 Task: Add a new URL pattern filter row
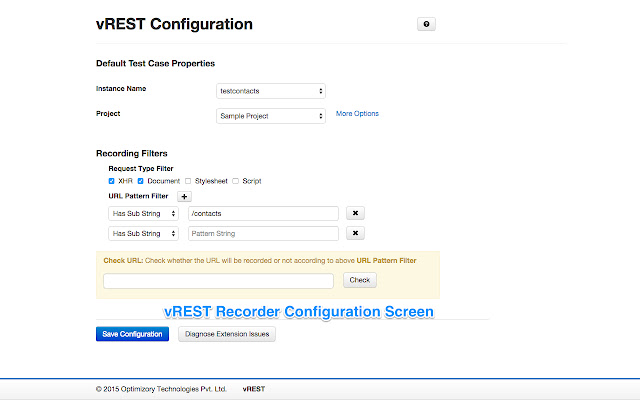tap(184, 196)
